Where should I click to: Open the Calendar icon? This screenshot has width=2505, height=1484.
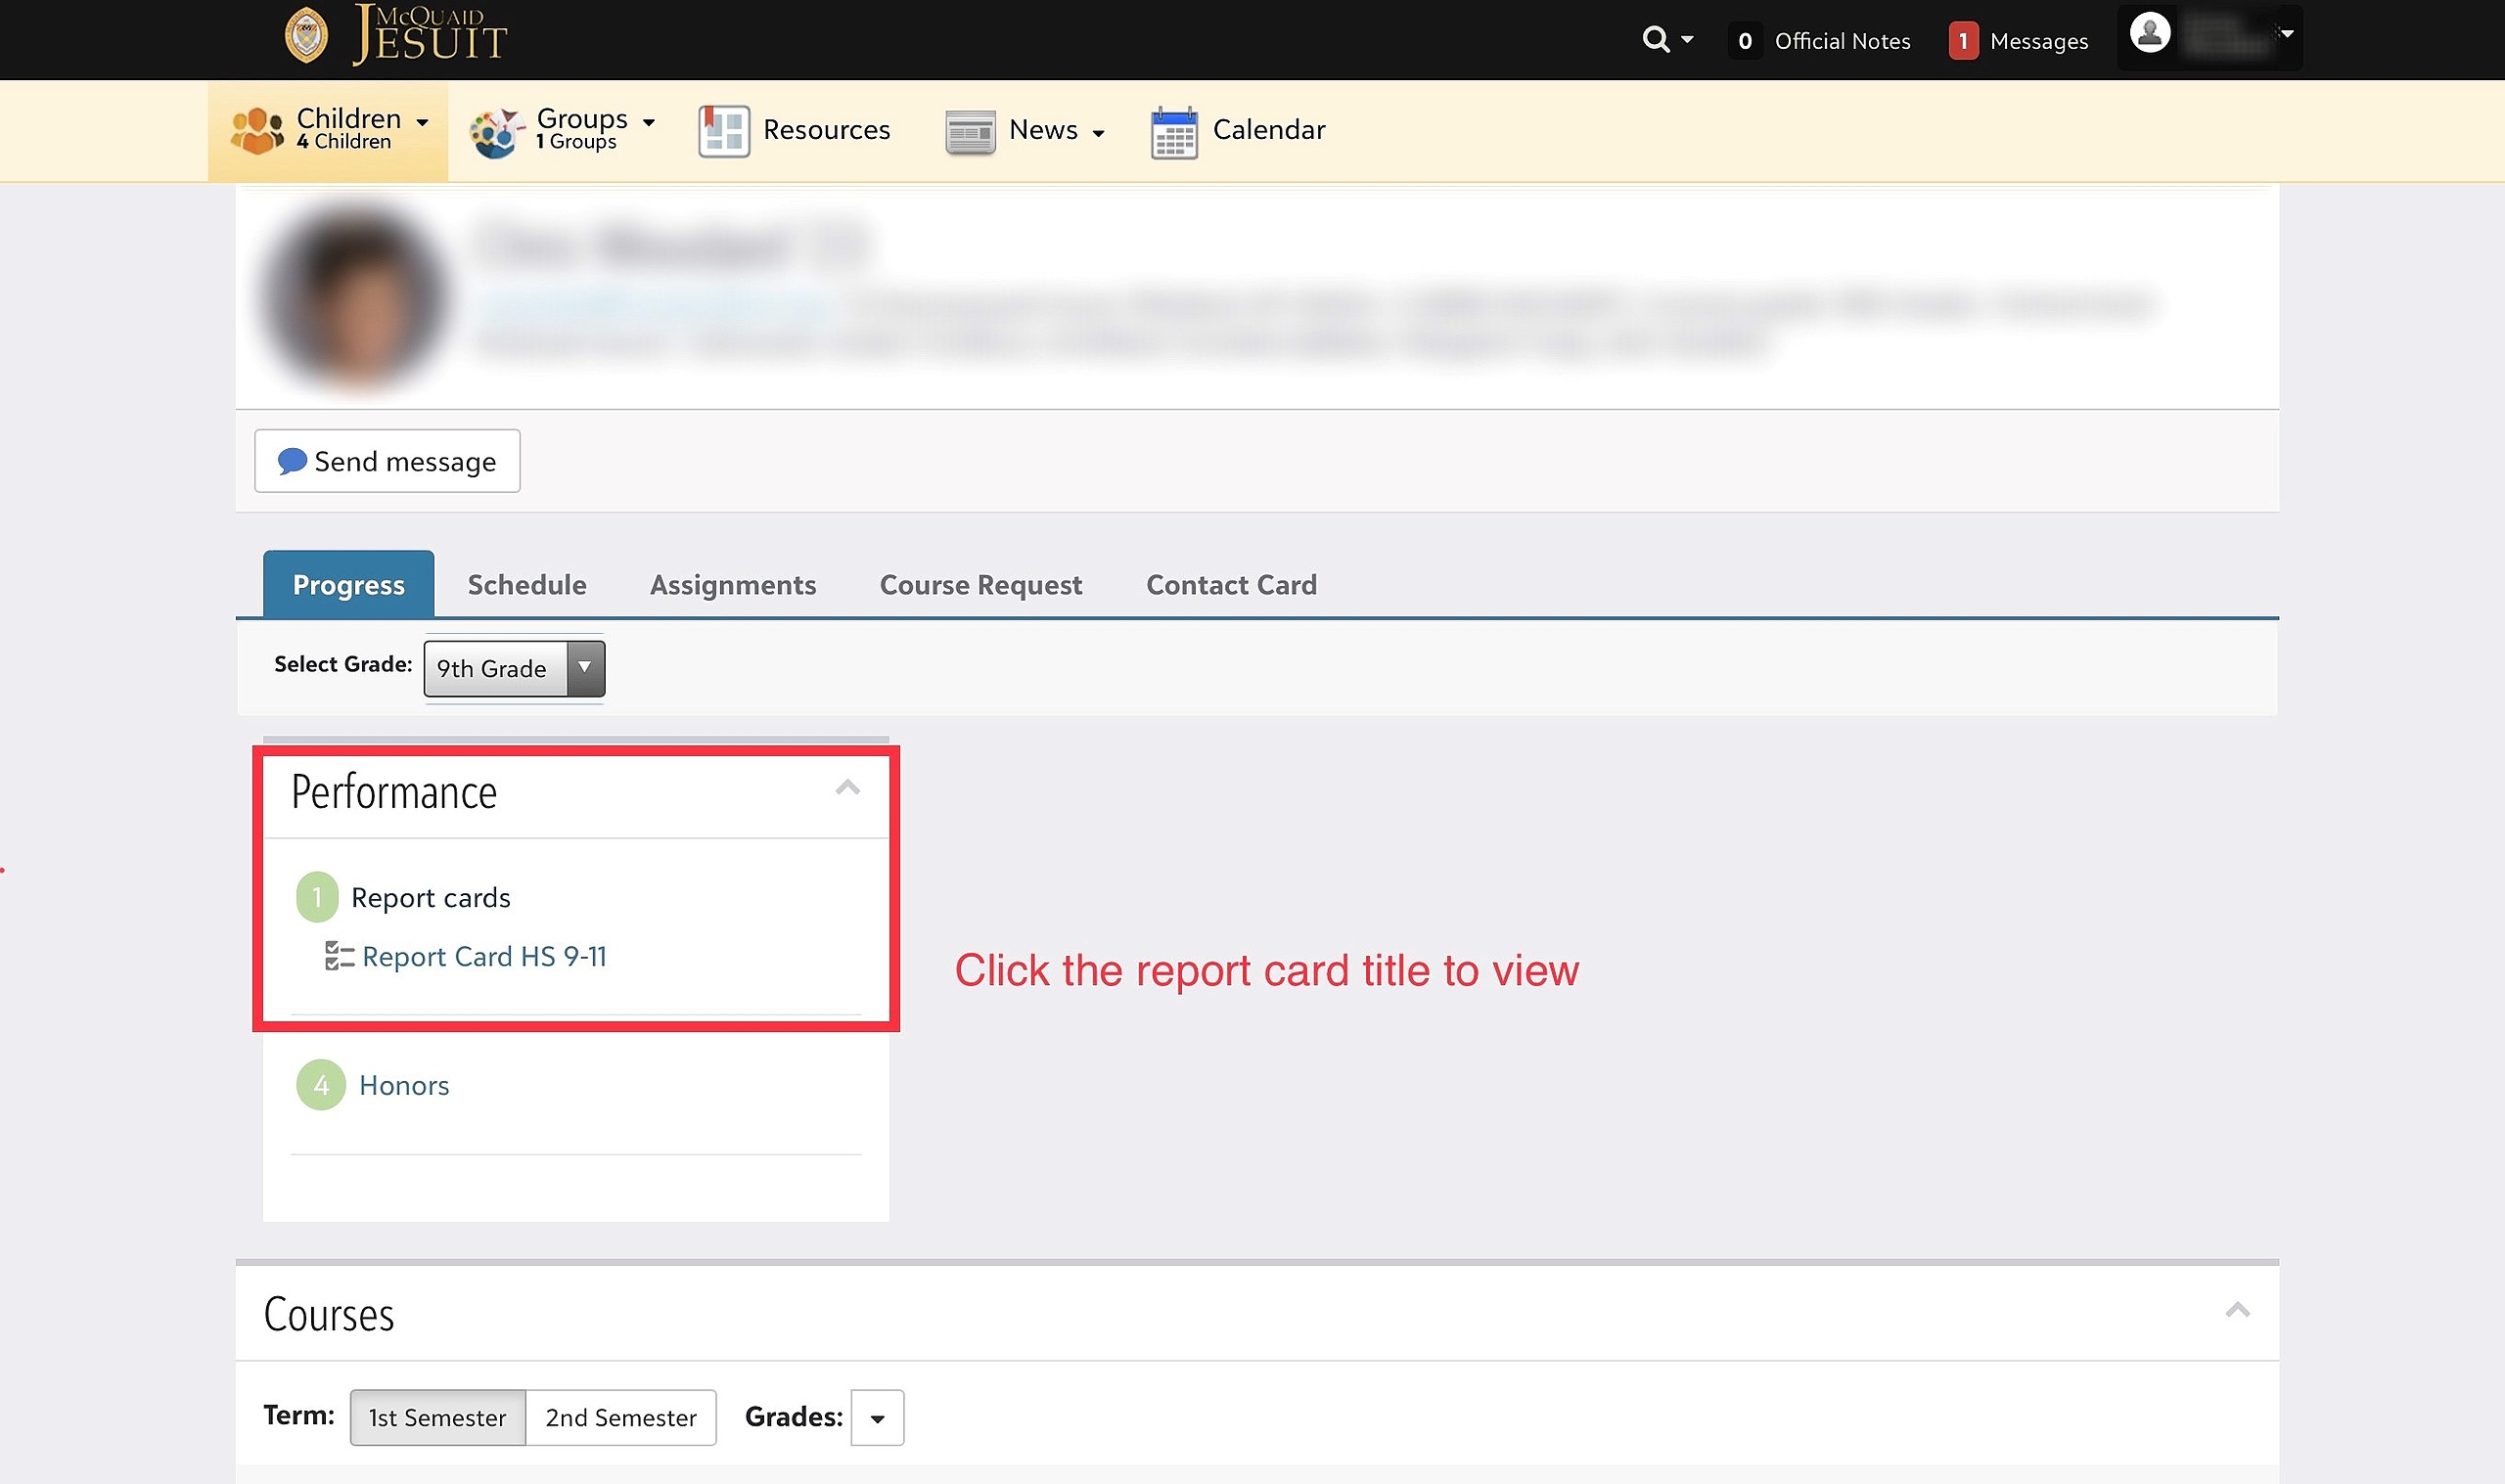pos(1174,132)
